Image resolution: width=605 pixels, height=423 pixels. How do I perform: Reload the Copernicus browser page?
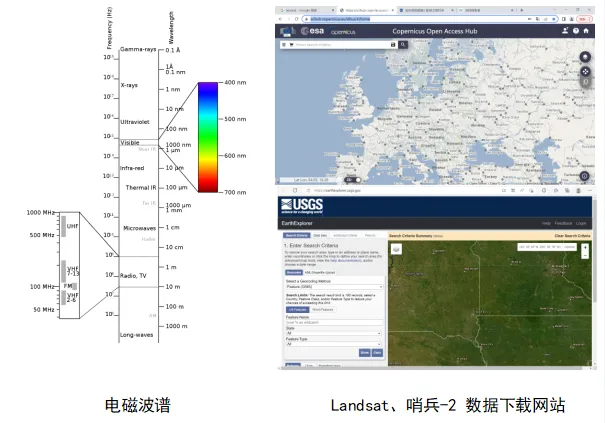(x=296, y=19)
